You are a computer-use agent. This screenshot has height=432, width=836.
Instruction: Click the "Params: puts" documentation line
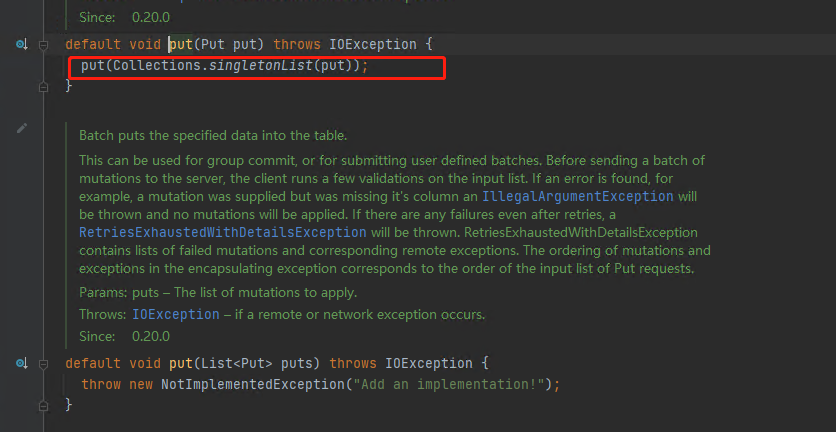pyautogui.click(x=218, y=292)
